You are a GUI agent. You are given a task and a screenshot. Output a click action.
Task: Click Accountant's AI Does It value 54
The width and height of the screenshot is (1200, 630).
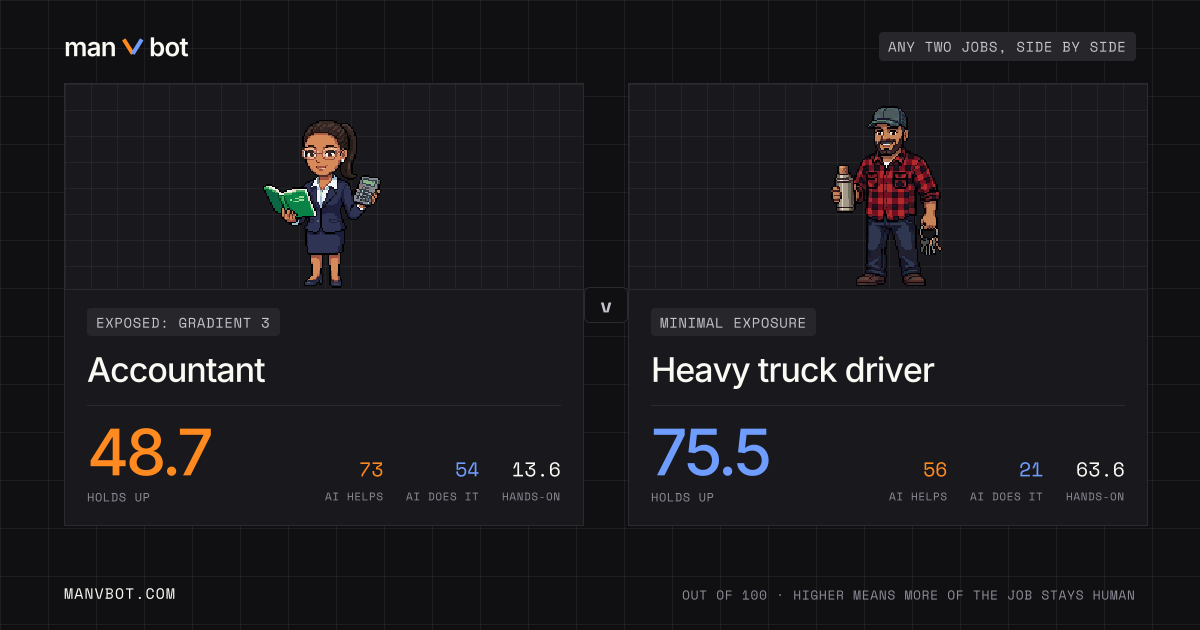point(467,470)
